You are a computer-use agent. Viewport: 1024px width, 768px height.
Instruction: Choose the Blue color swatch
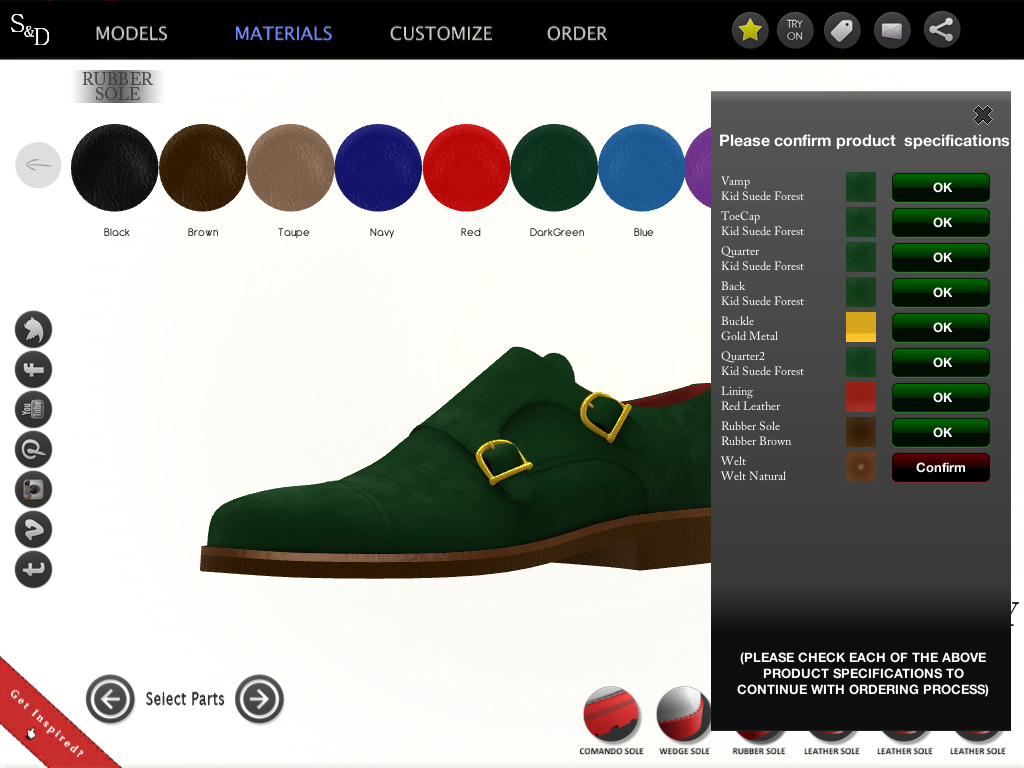(641, 168)
